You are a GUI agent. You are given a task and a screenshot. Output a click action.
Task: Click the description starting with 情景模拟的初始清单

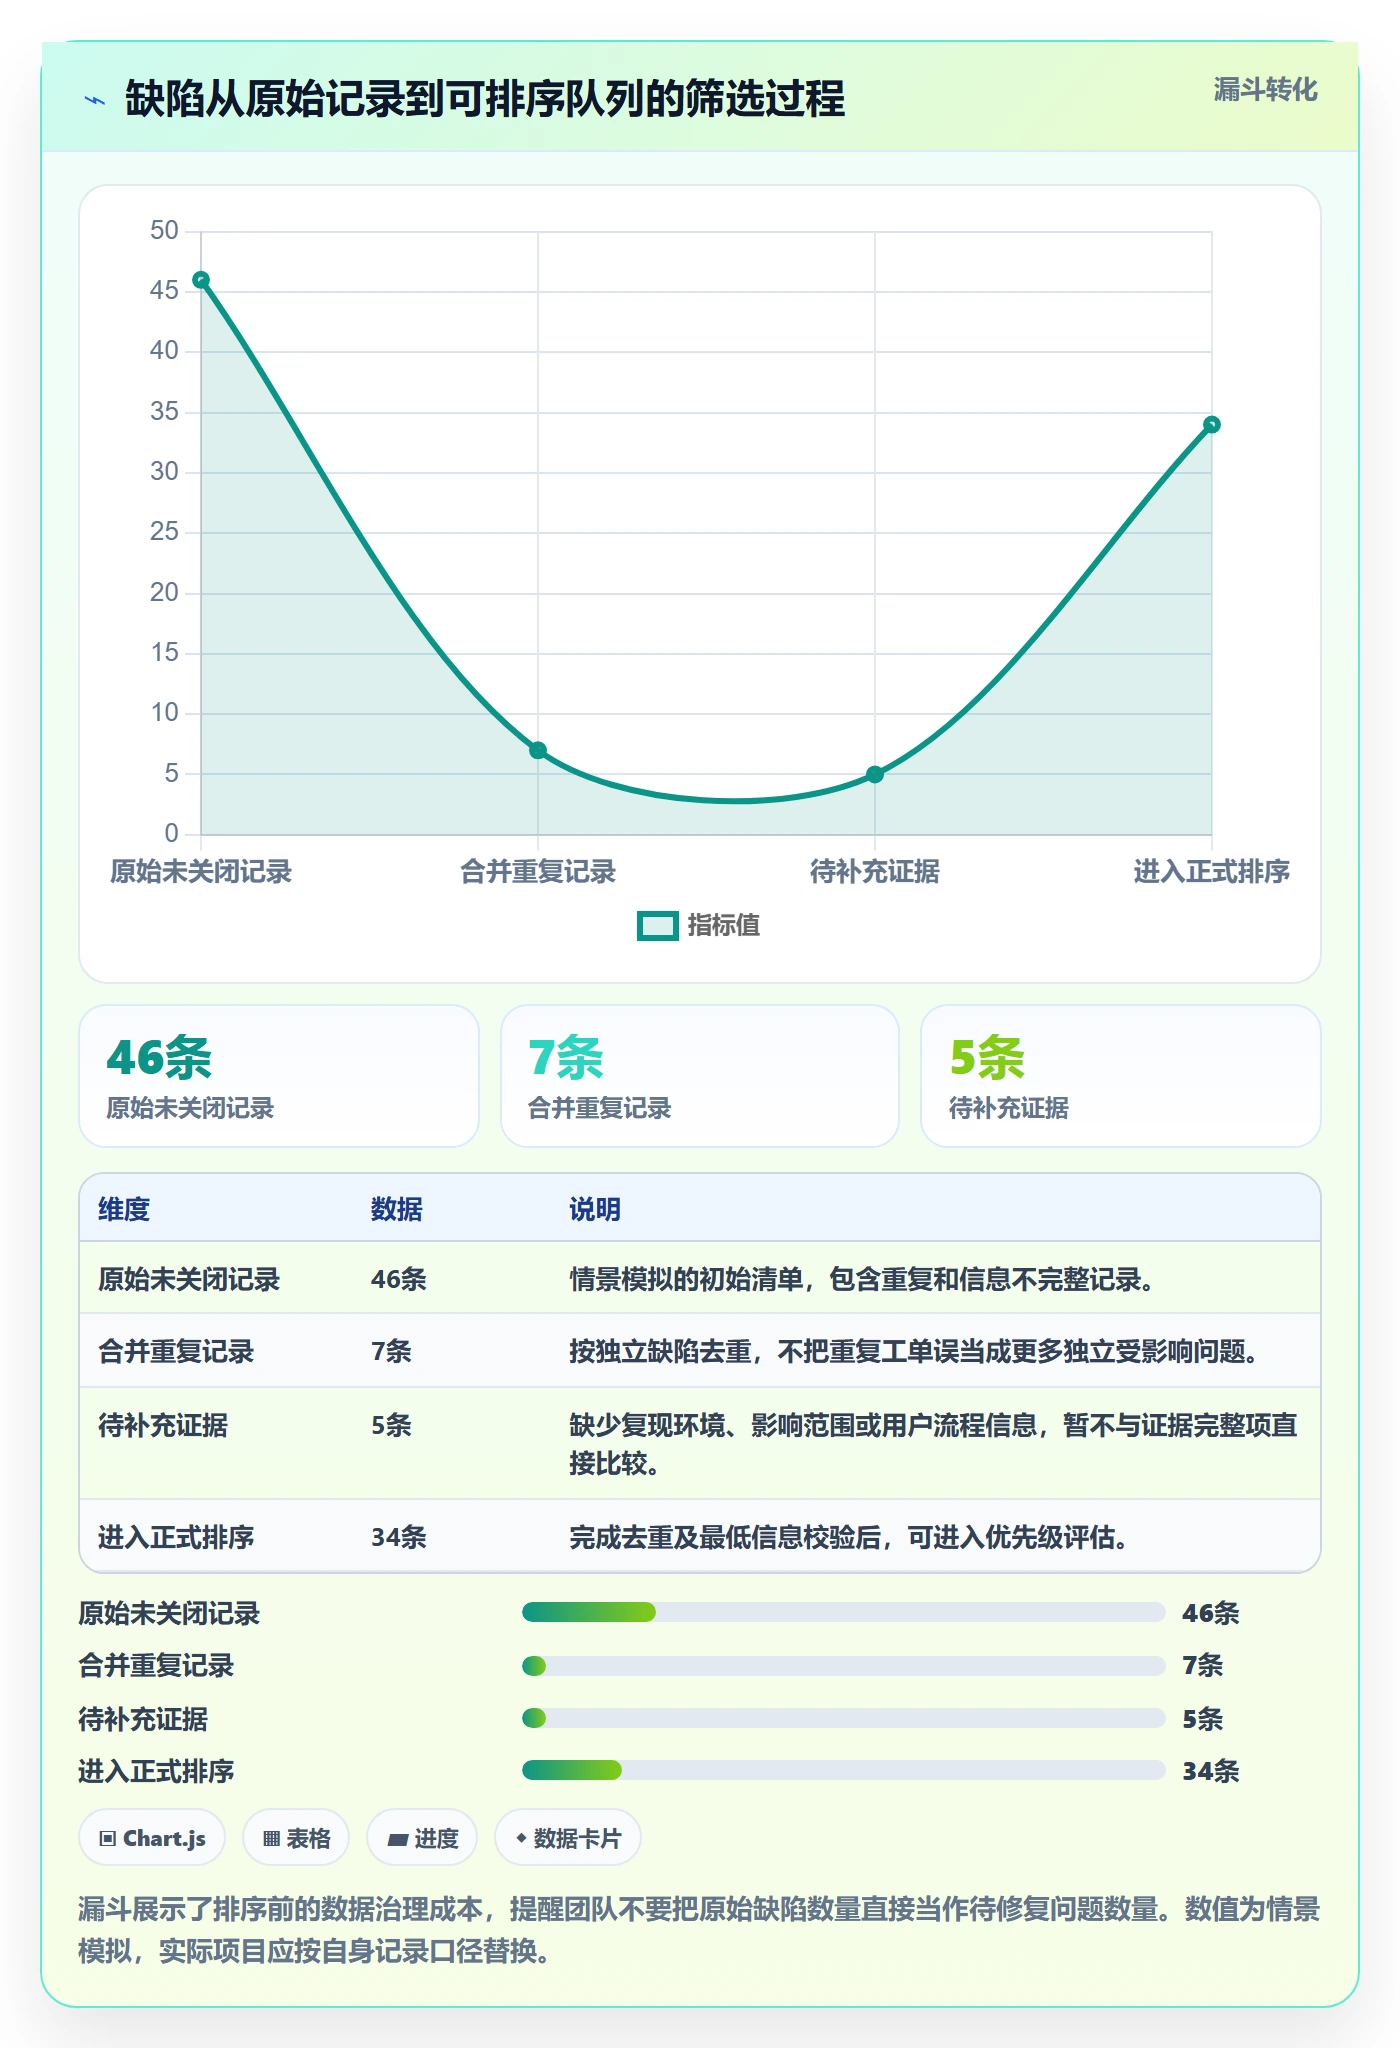coord(862,1279)
